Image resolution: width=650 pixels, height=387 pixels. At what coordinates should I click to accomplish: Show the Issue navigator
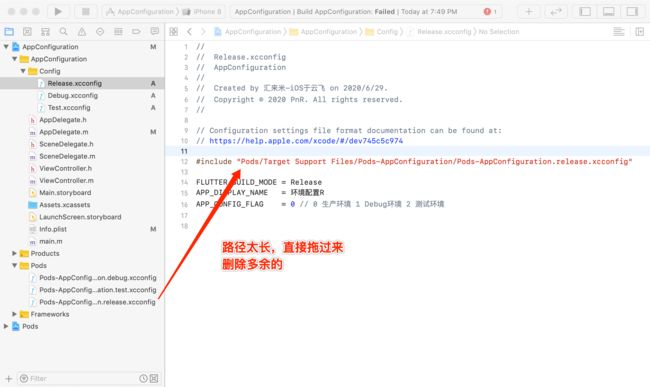click(x=82, y=31)
